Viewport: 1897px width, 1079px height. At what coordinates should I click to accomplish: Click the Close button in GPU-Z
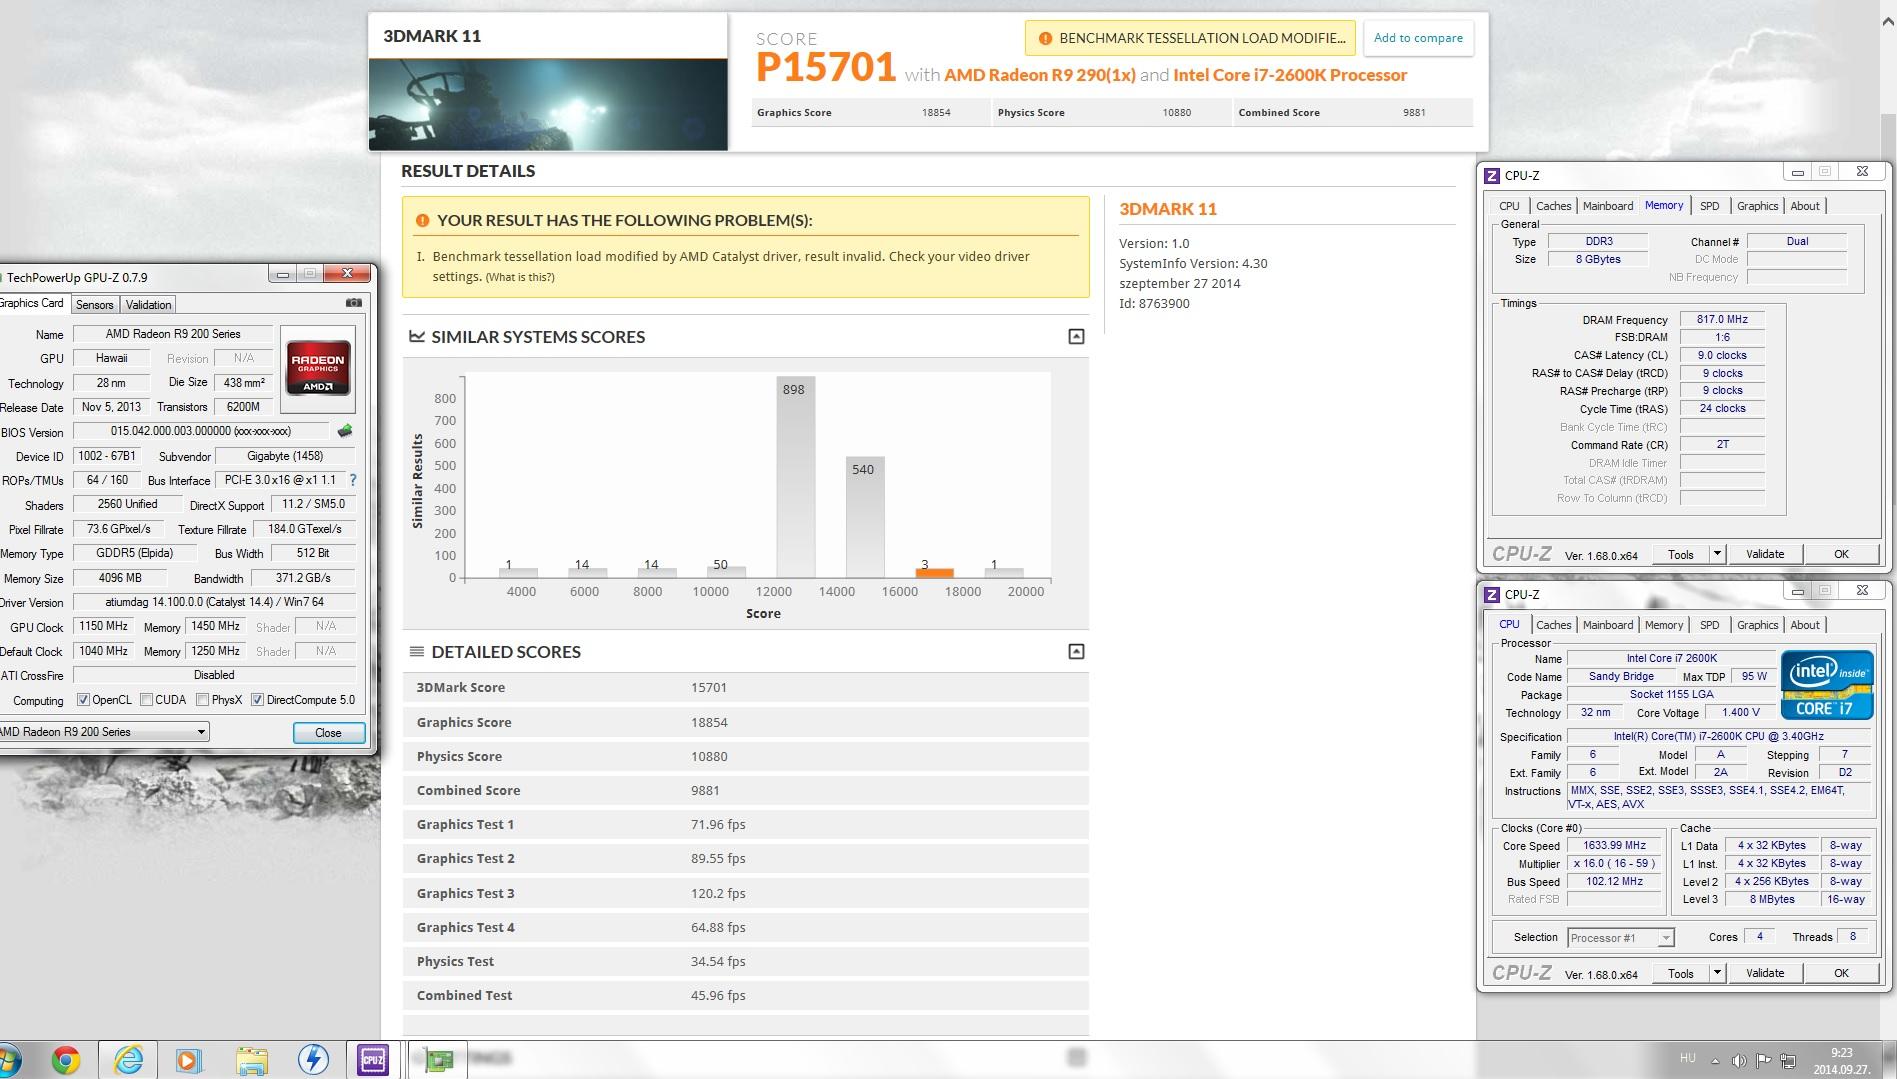tap(328, 733)
